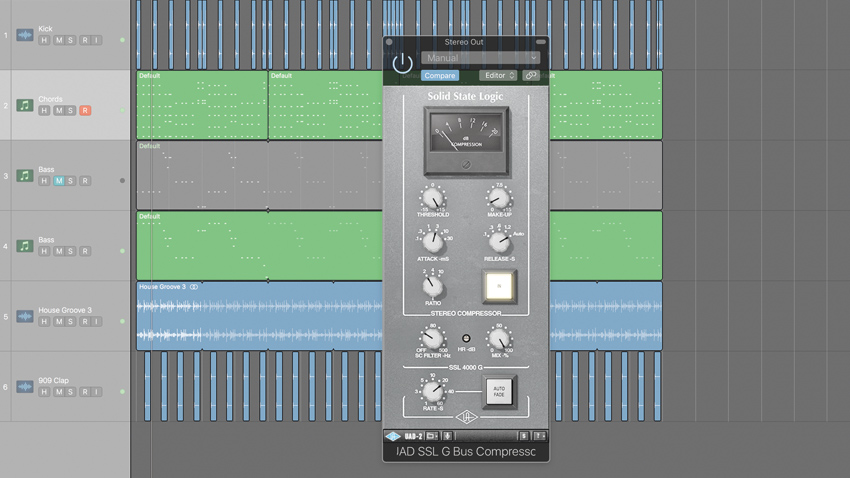Click the 909 Clap track waveform icon

(x=25, y=386)
